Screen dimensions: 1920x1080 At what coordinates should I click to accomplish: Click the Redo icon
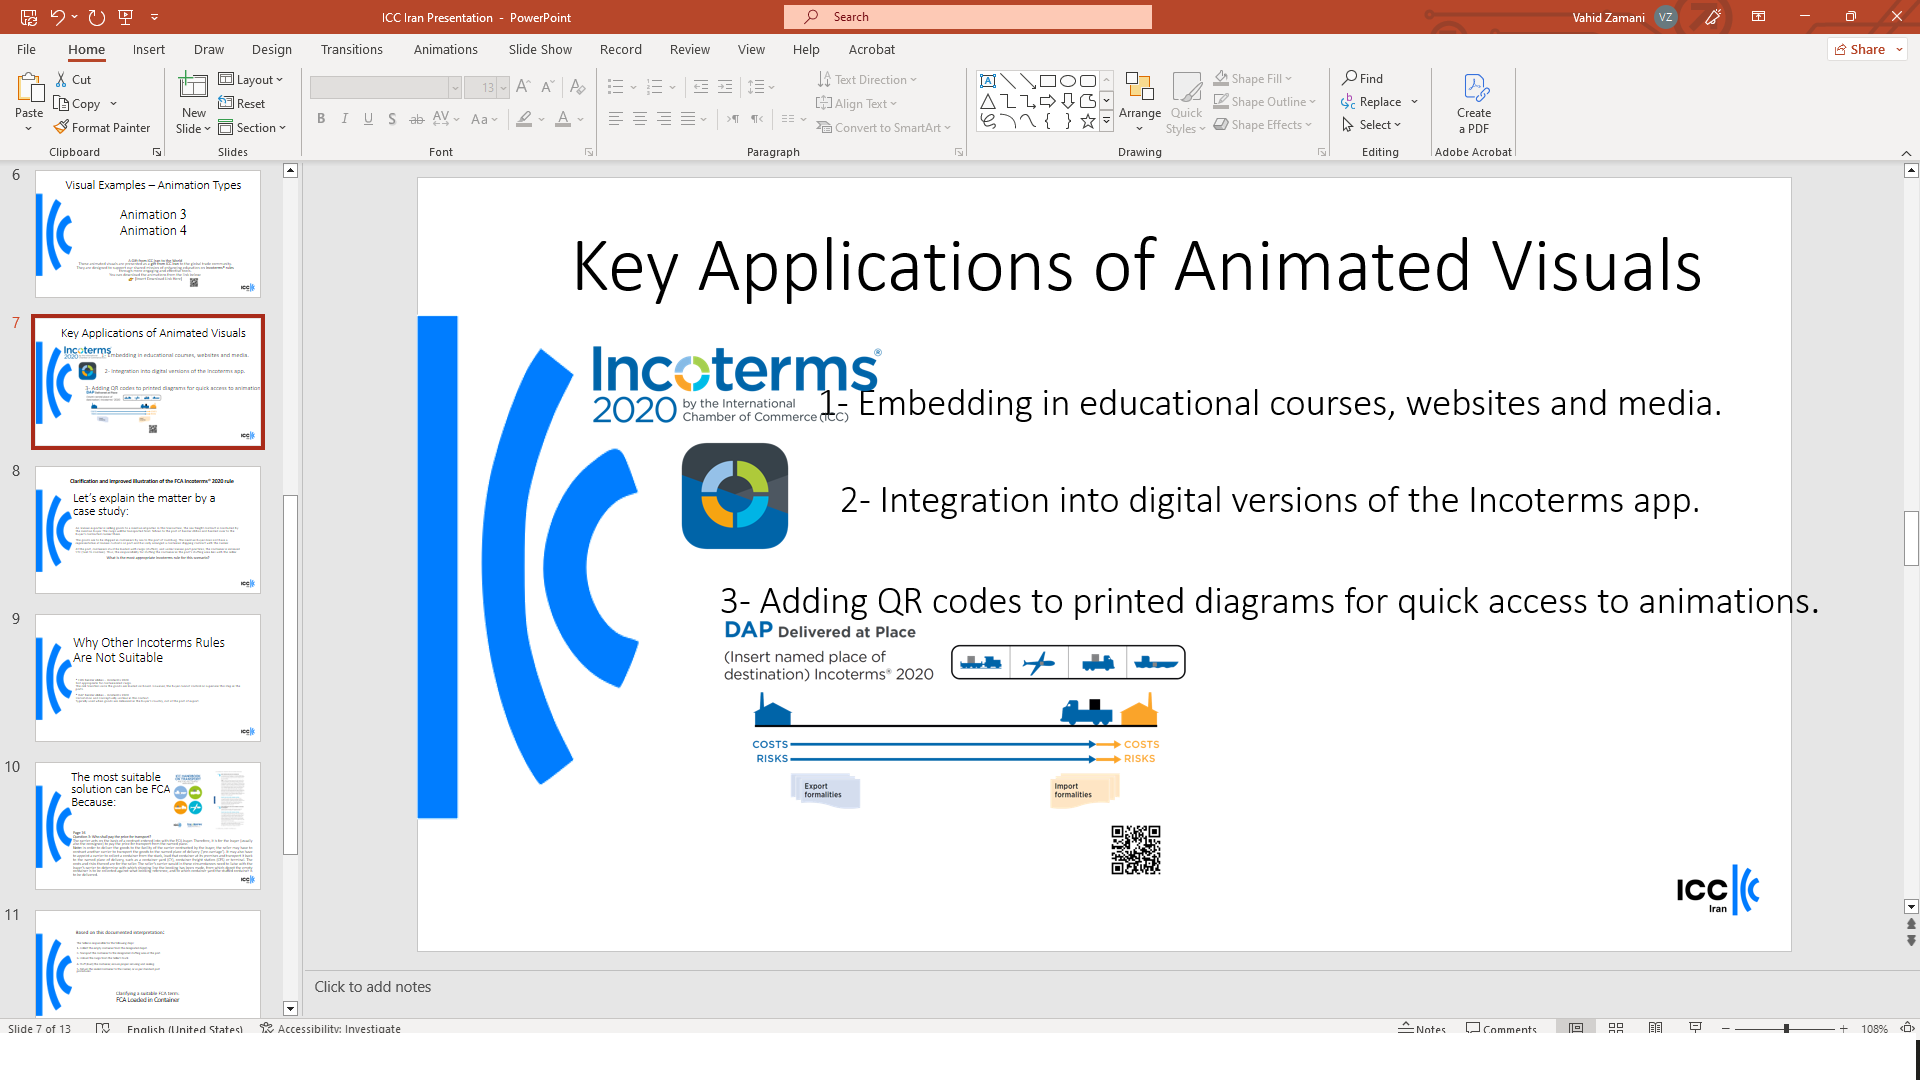click(x=96, y=17)
